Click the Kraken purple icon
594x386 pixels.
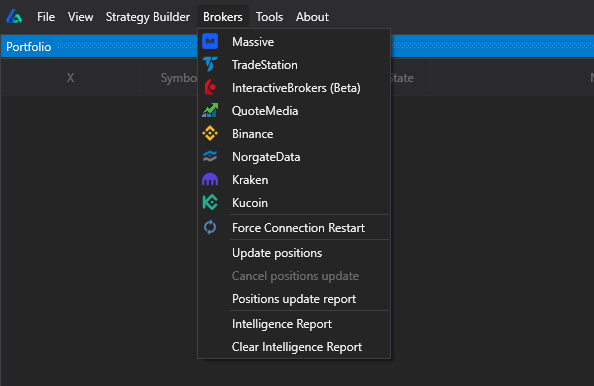(x=210, y=180)
